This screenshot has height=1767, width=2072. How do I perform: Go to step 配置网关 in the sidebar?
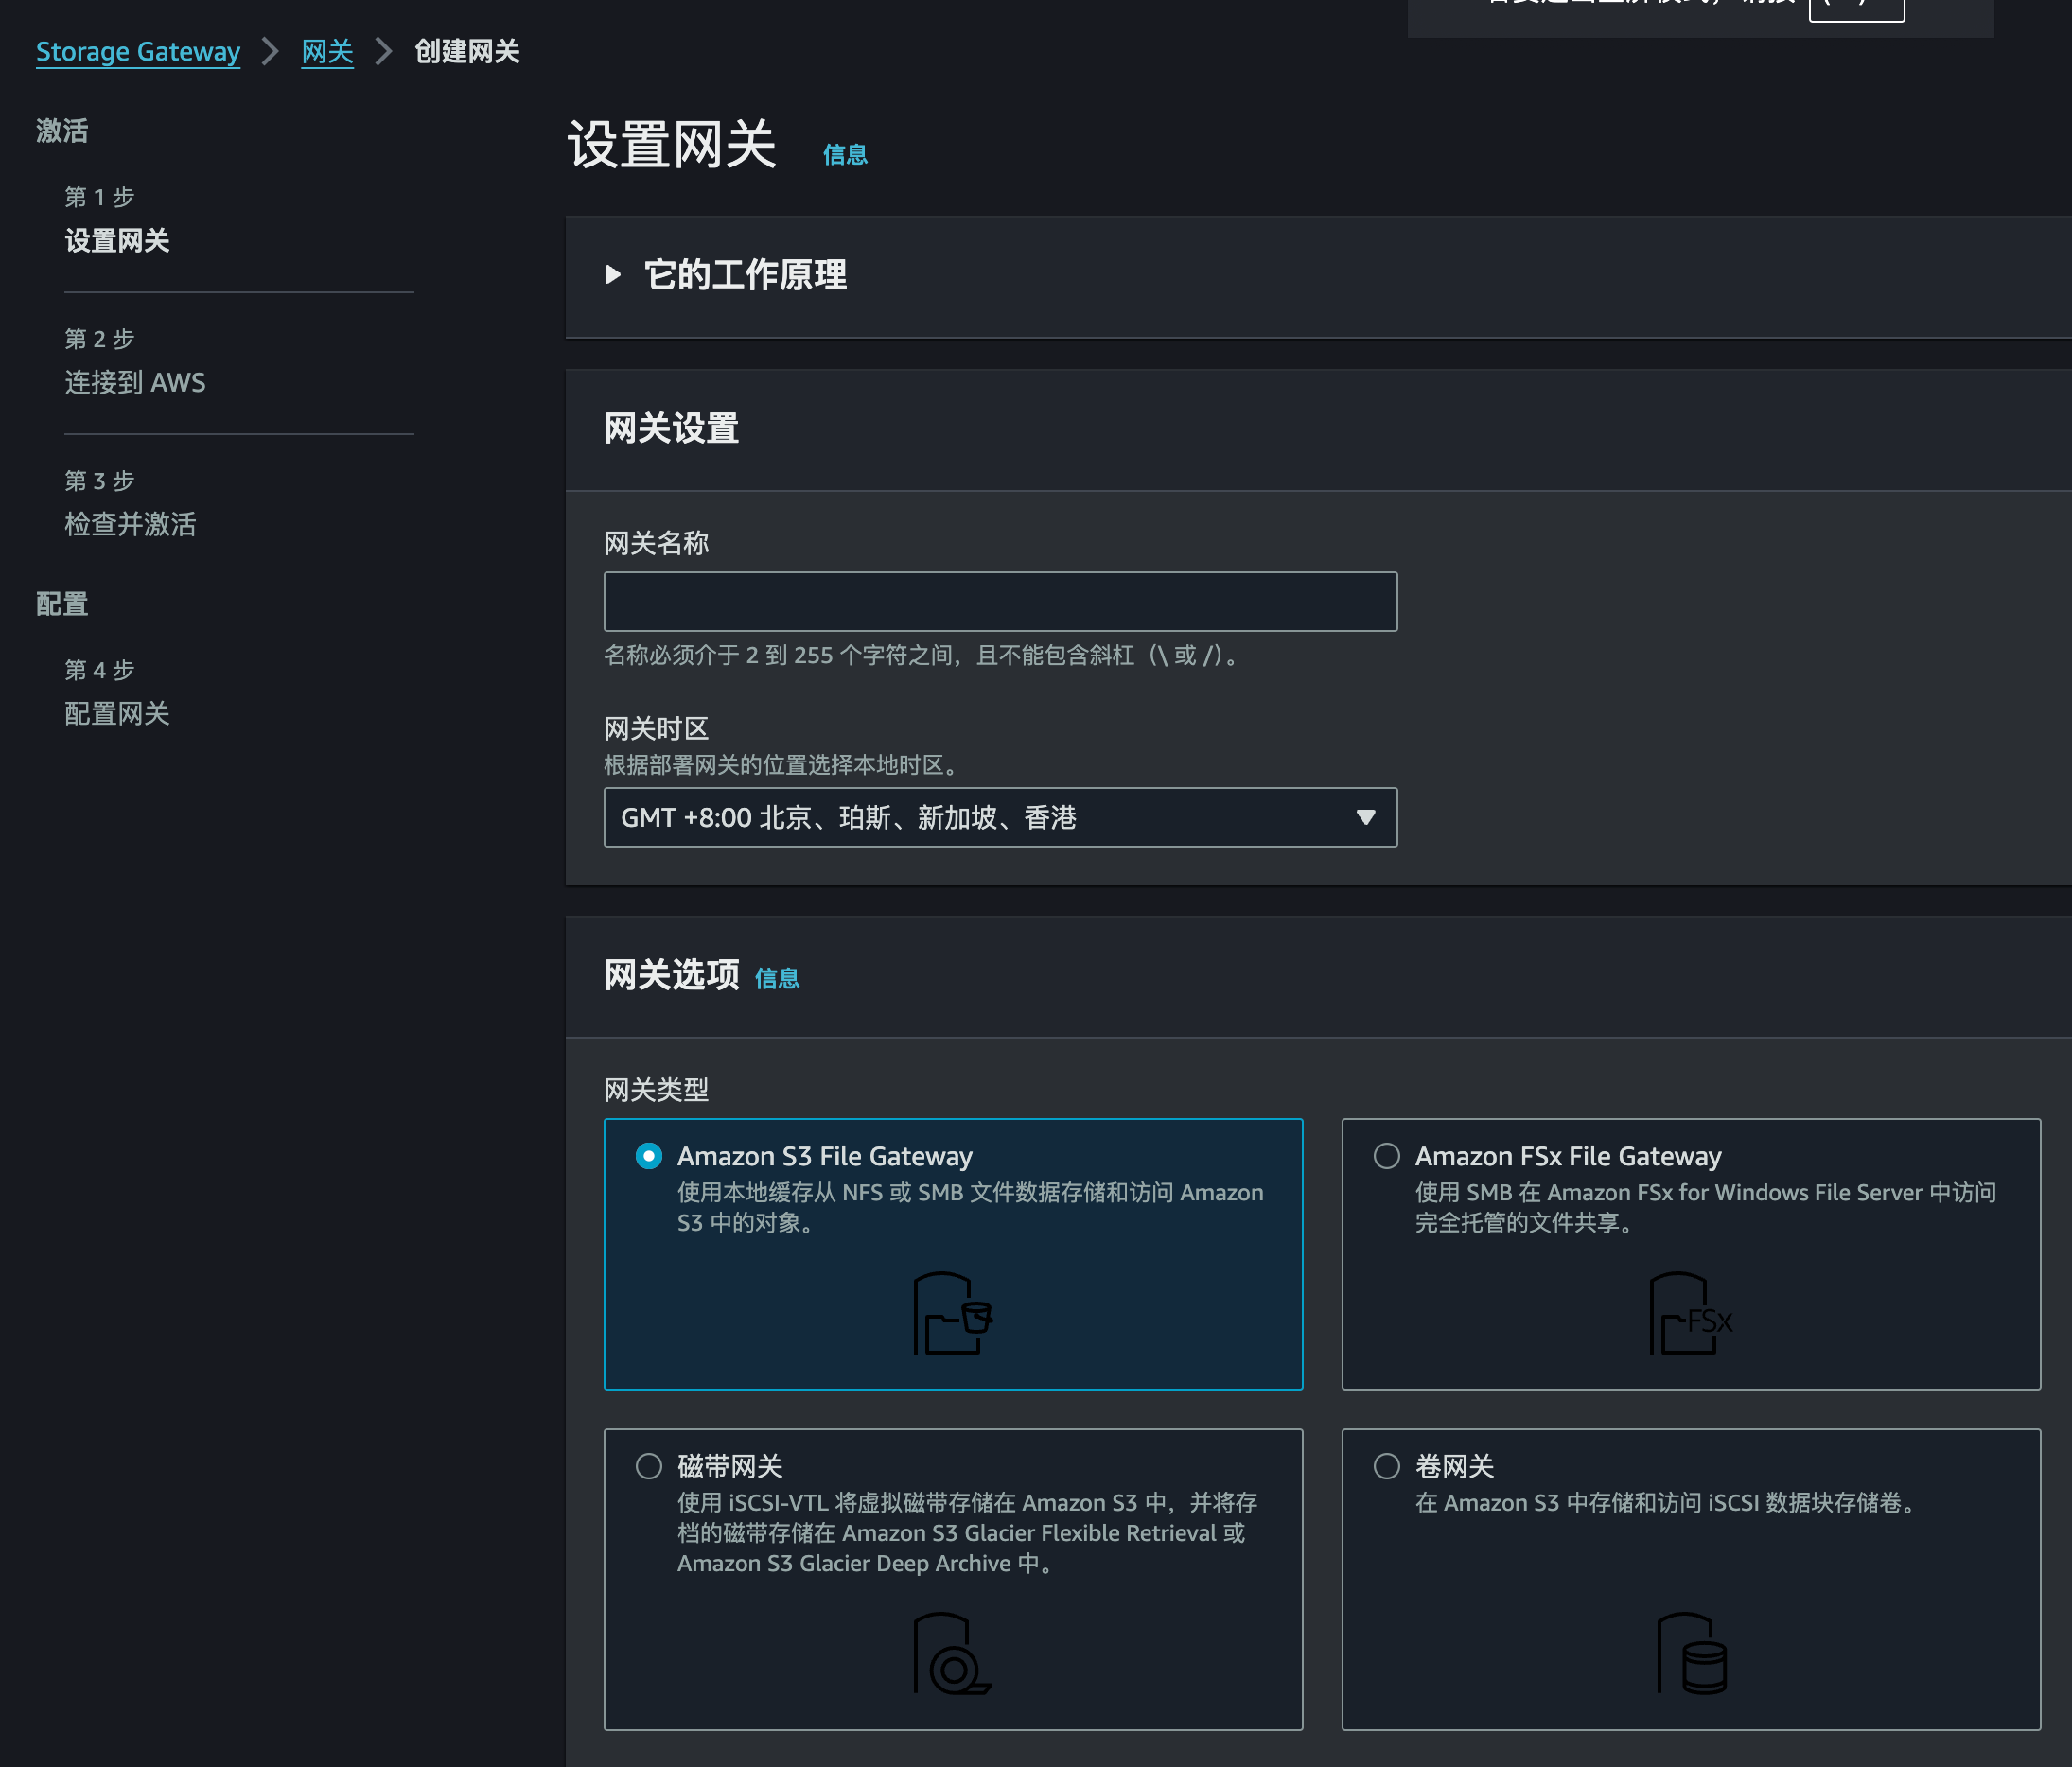pos(117,714)
